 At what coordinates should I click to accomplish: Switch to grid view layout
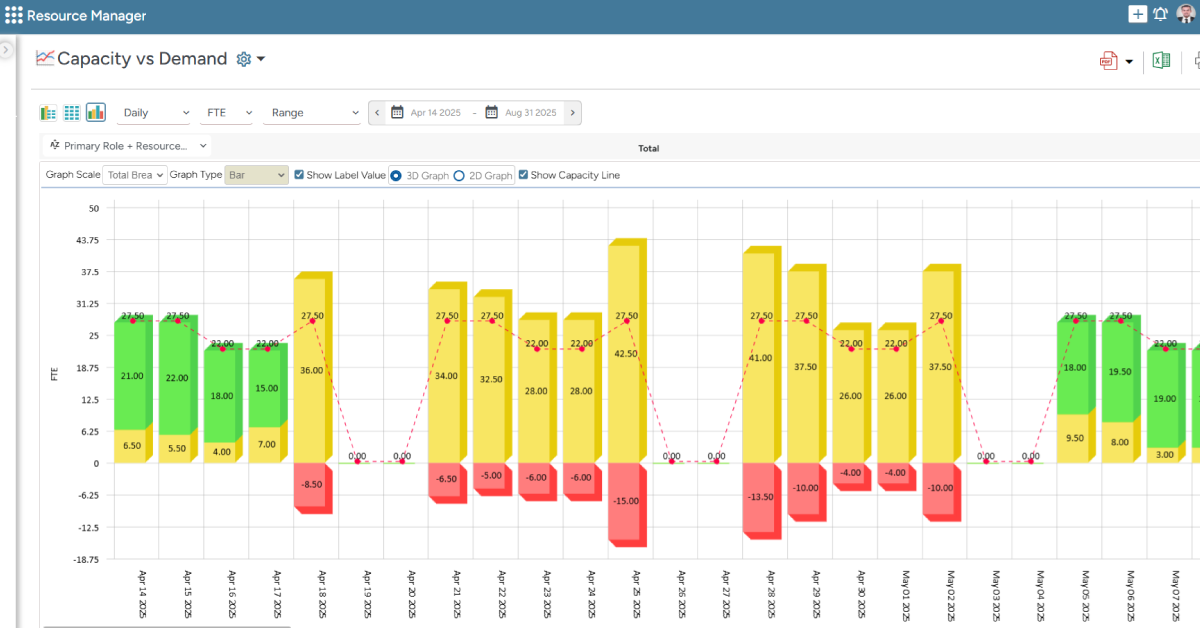(71, 112)
